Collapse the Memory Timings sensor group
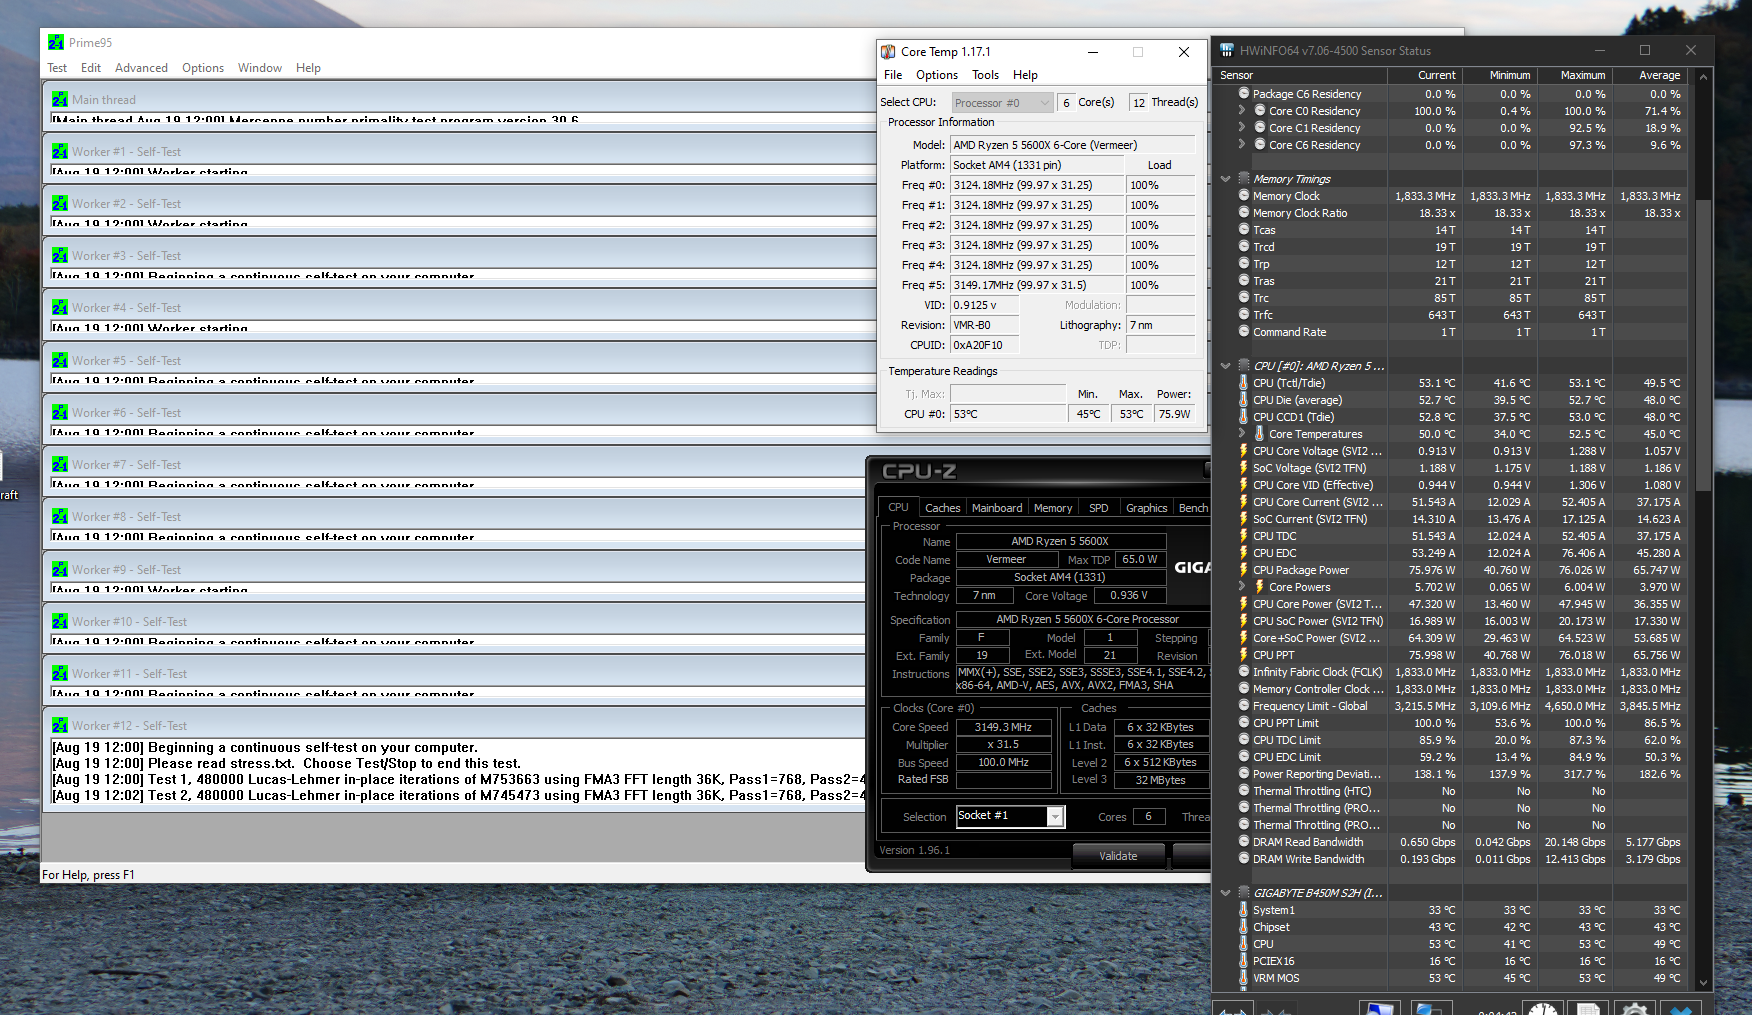Viewport: 1752px width, 1015px height. (1226, 179)
